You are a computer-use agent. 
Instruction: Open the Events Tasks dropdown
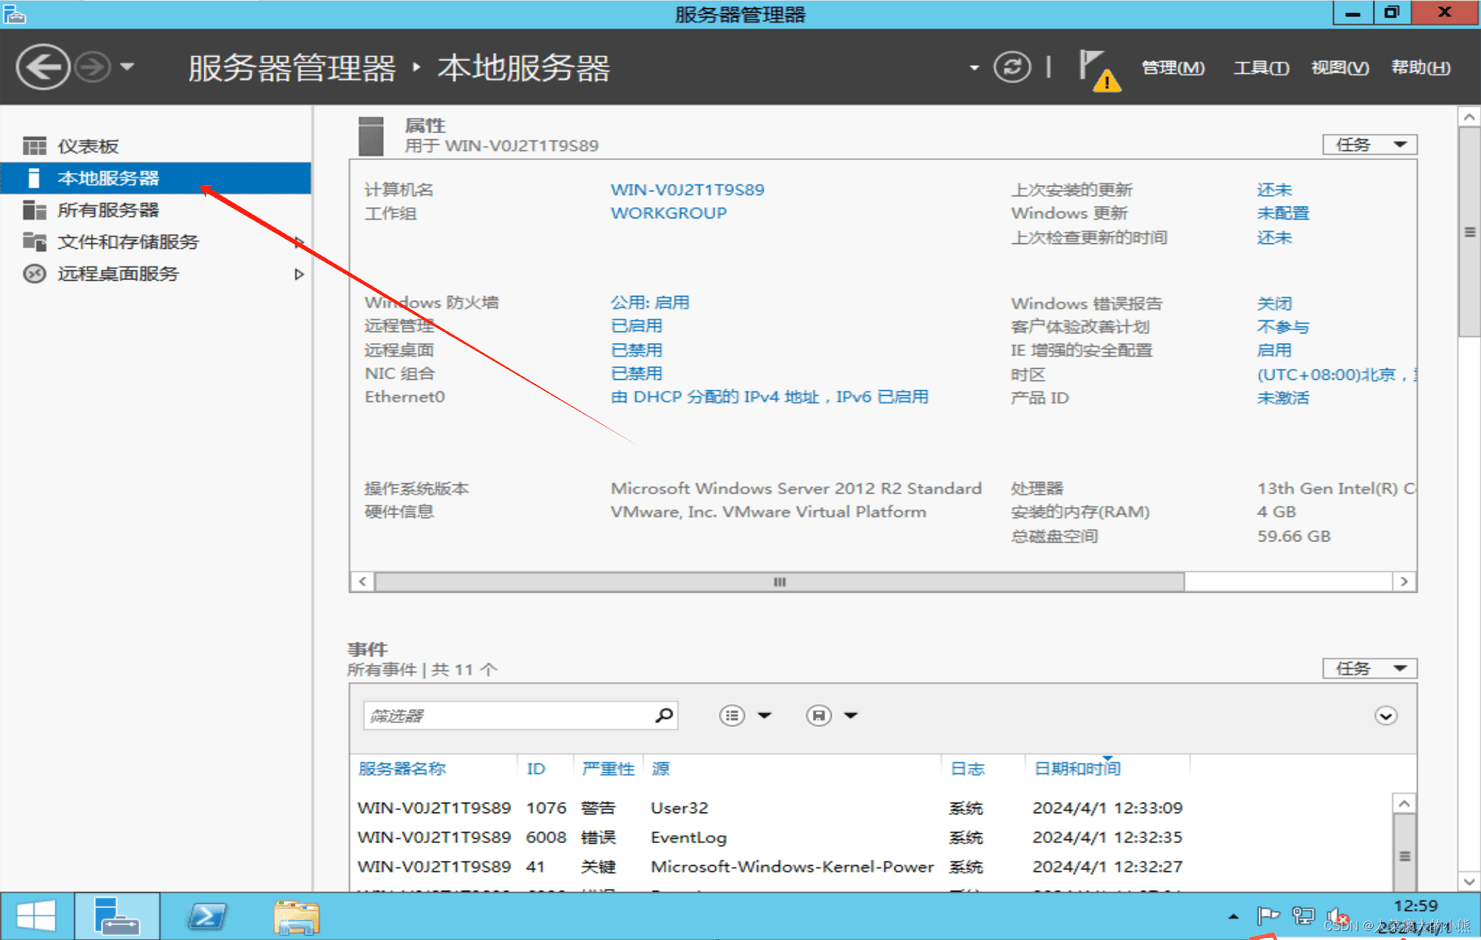pyautogui.click(x=1369, y=668)
